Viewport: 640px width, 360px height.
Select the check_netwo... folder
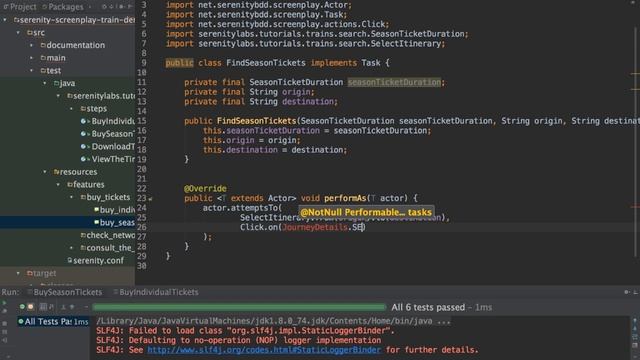tap(108, 235)
